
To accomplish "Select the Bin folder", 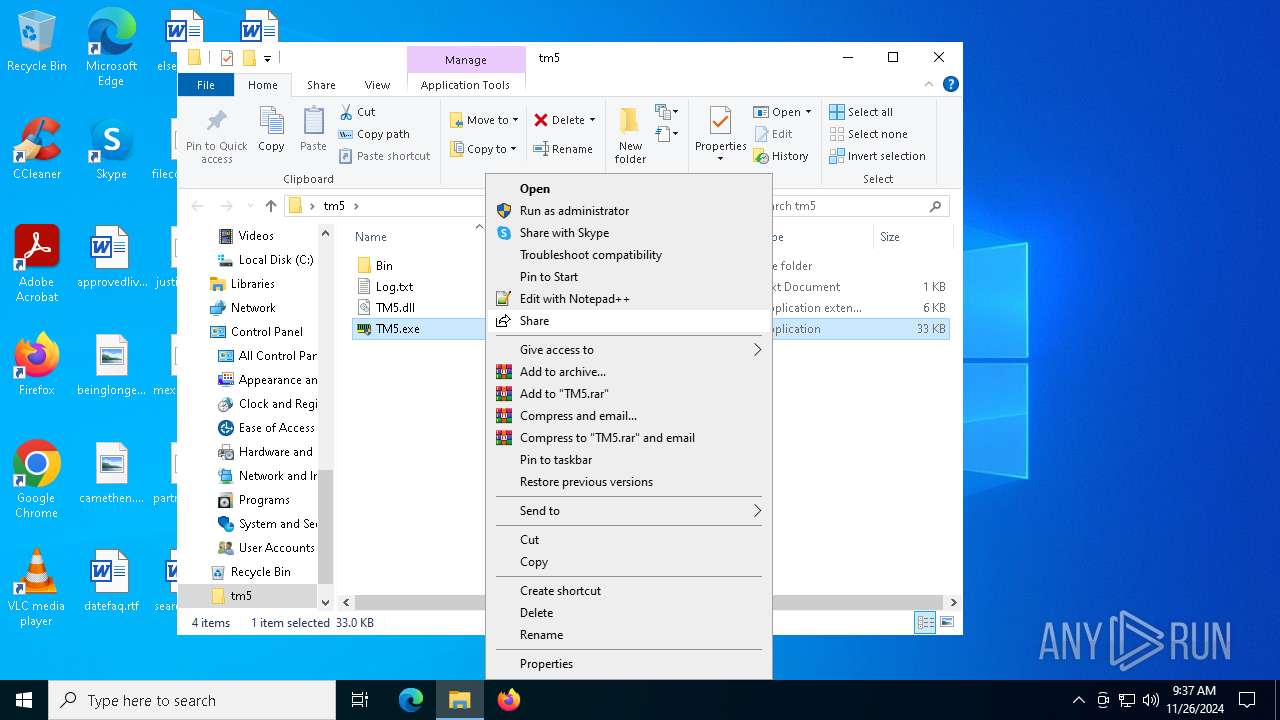I will [x=384, y=266].
